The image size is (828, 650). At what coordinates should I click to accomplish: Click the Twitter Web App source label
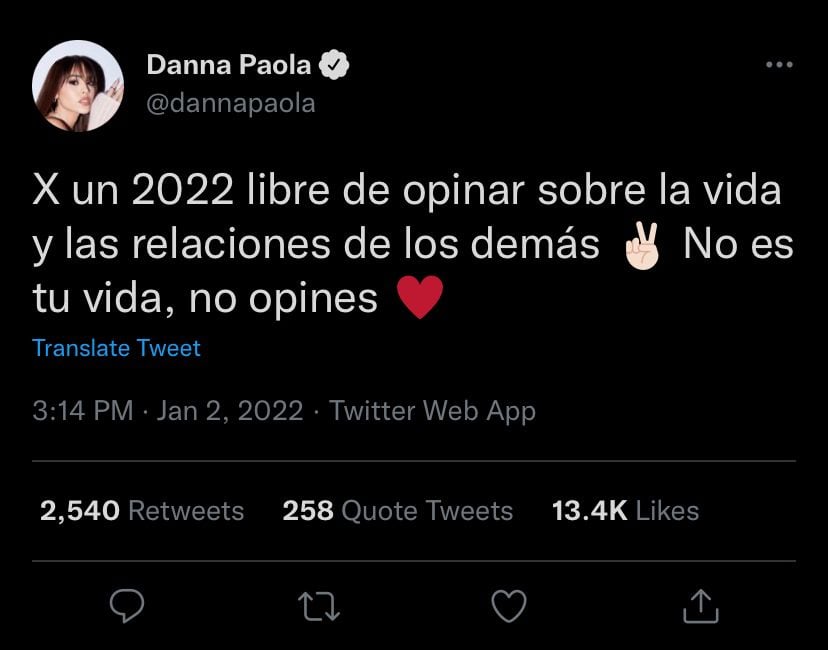click(432, 411)
